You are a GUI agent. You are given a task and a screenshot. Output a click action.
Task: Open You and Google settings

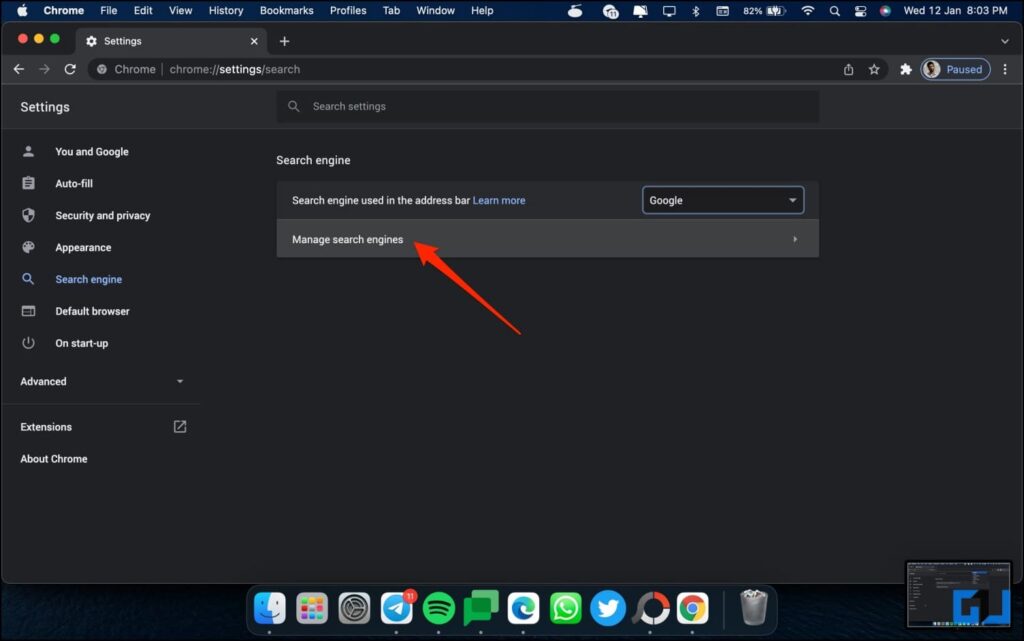(91, 151)
